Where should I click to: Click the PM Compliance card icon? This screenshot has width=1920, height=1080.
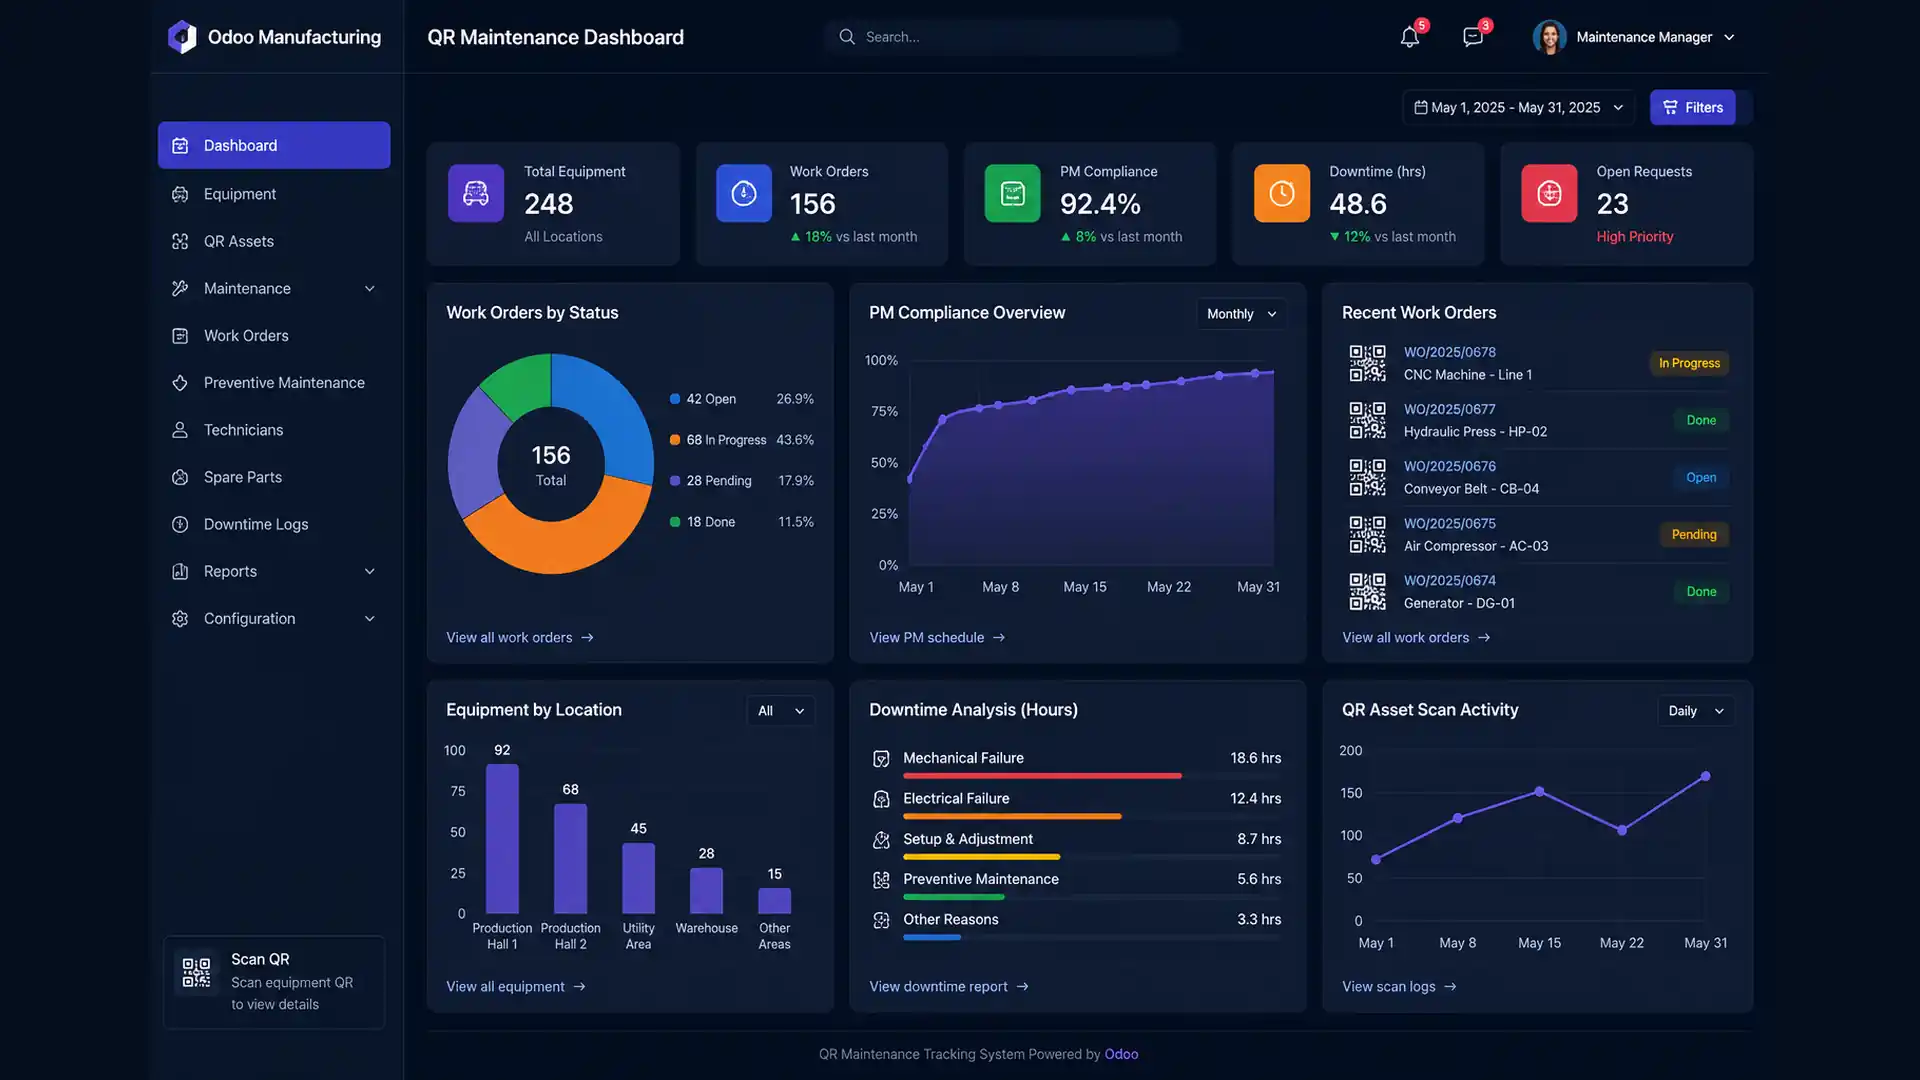coord(1013,193)
